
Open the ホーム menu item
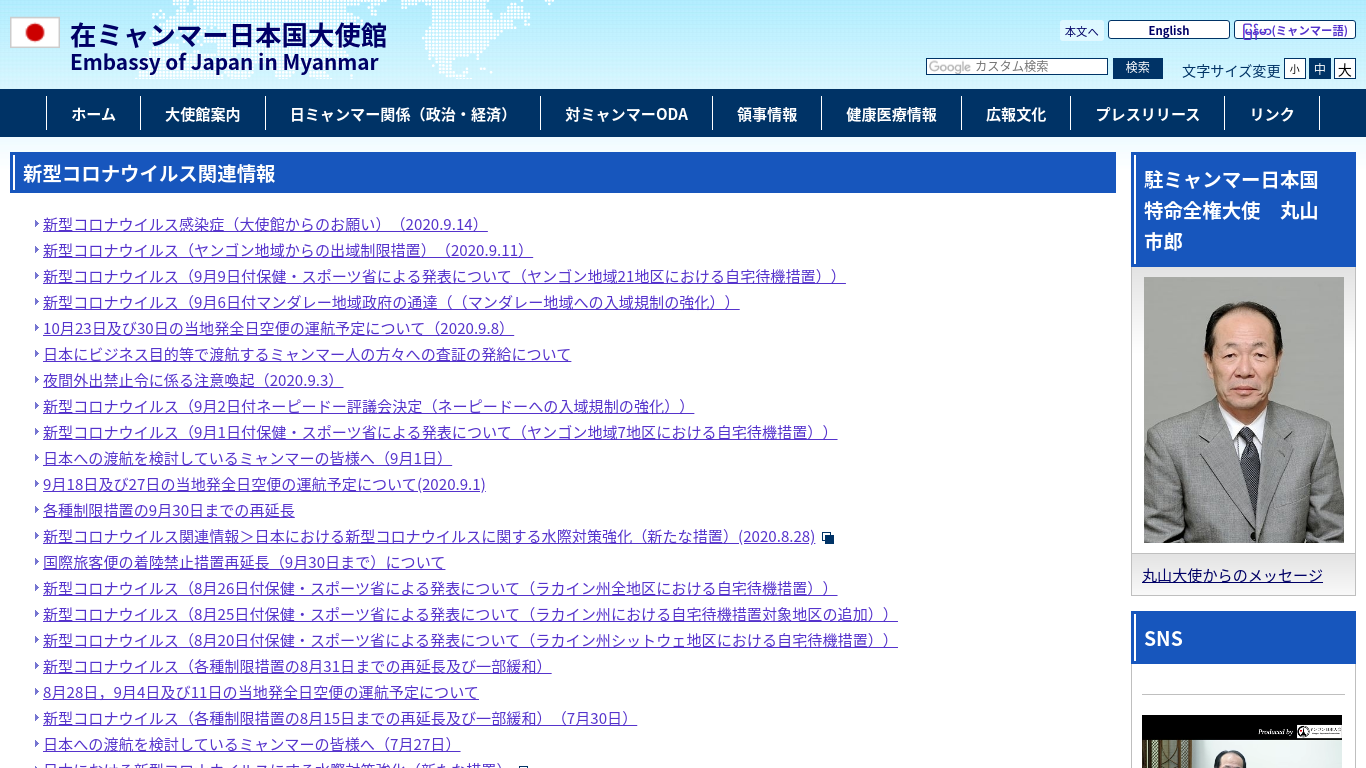93,114
